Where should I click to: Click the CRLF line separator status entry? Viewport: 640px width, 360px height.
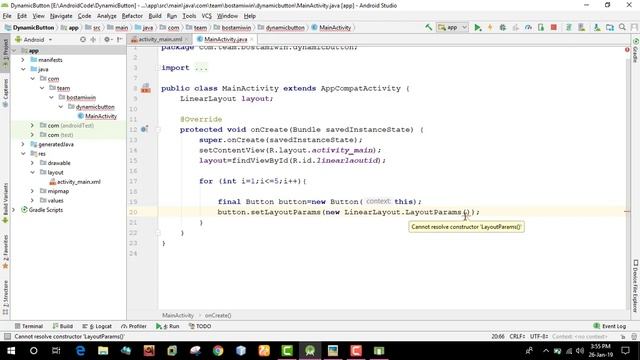click(x=517, y=336)
